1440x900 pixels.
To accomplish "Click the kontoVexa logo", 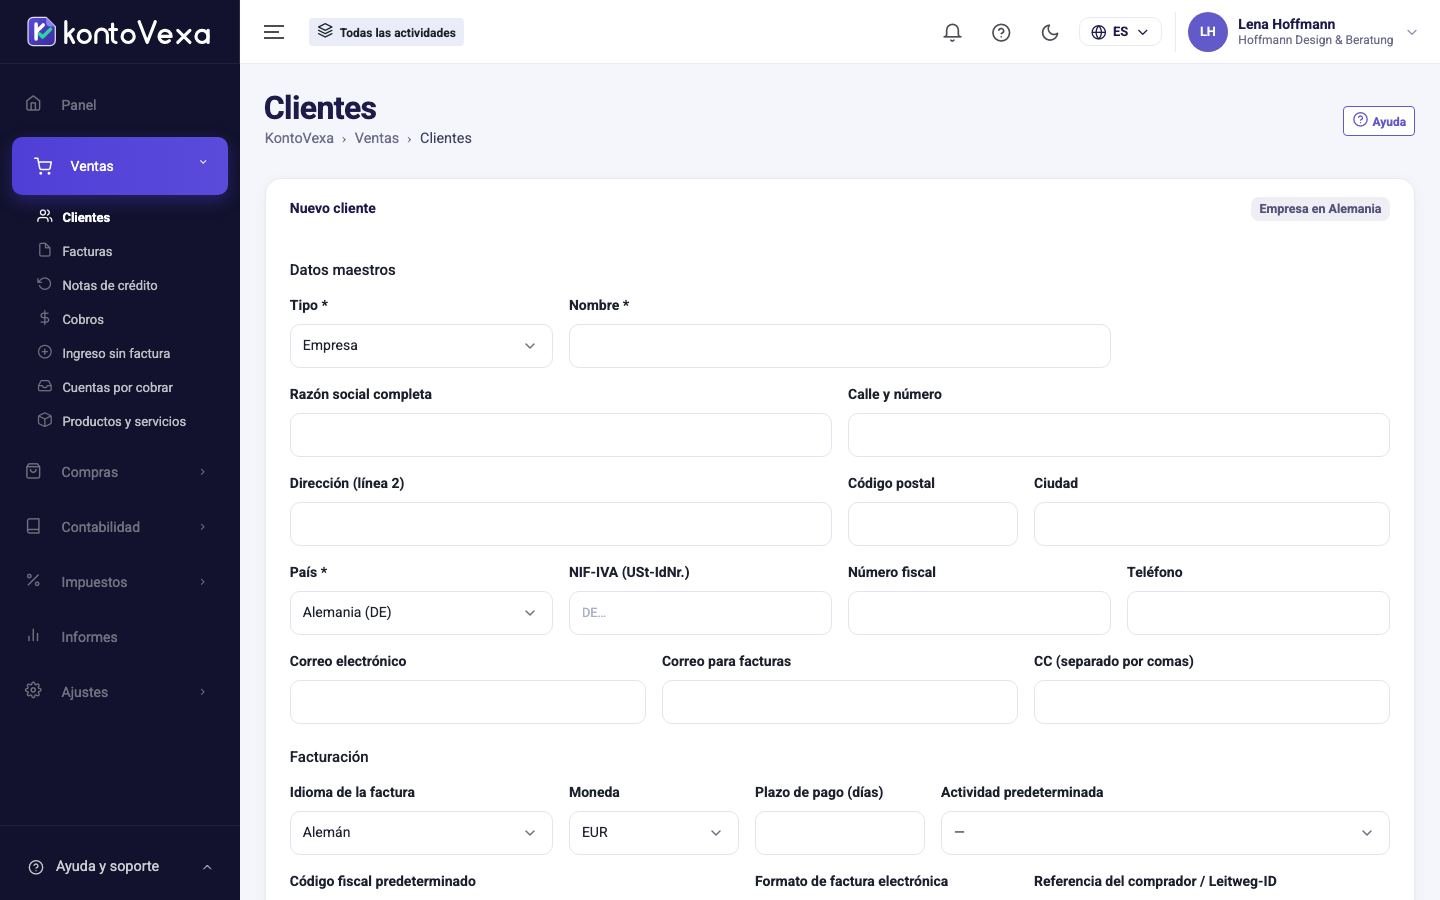I will pyautogui.click(x=119, y=32).
